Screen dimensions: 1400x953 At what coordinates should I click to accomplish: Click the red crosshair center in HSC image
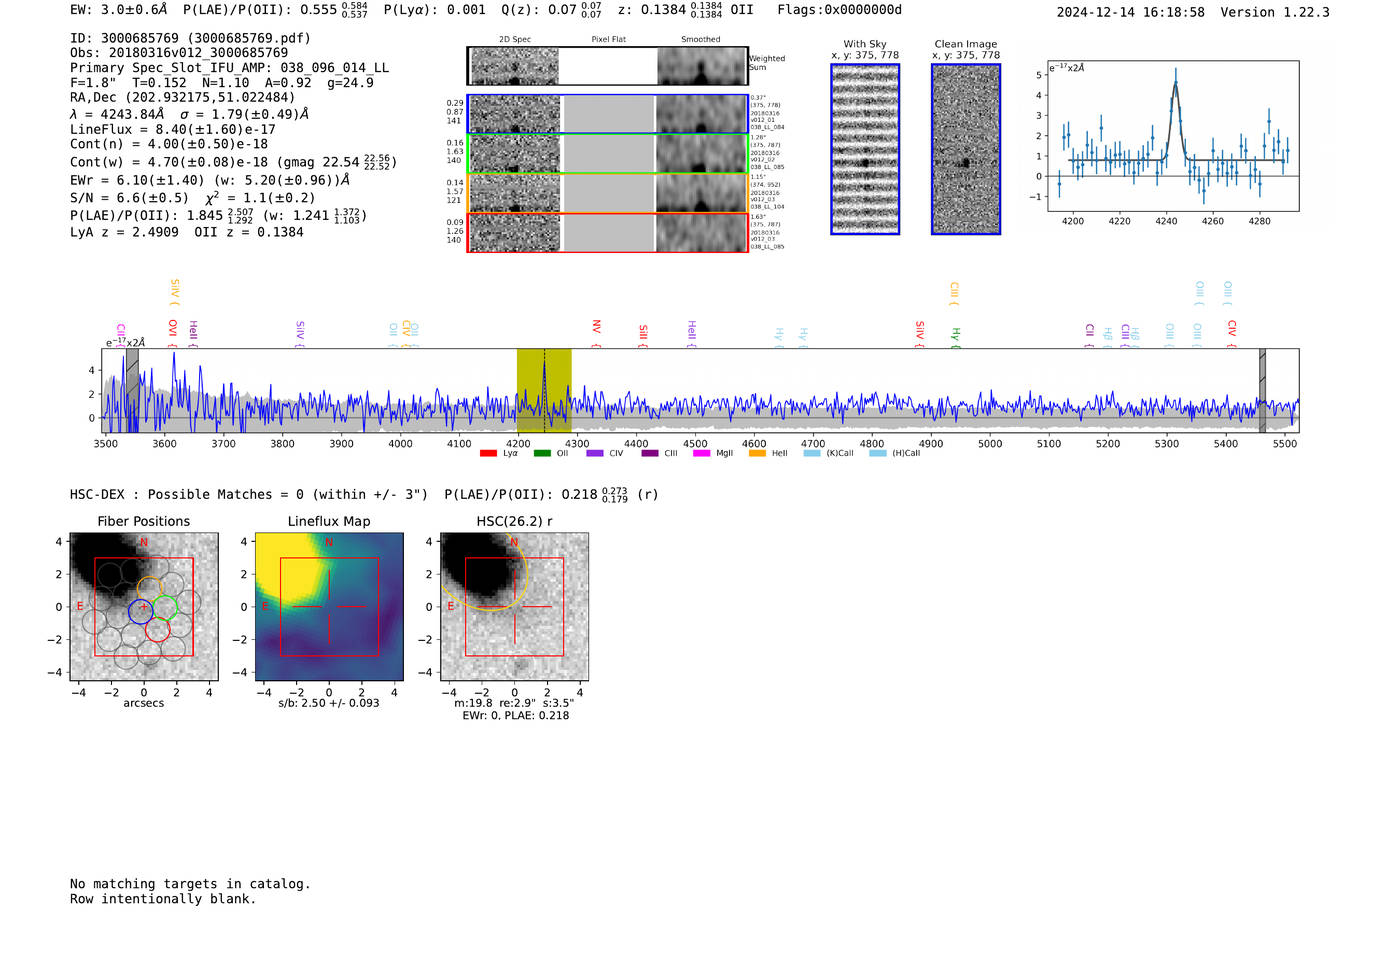[514, 607]
